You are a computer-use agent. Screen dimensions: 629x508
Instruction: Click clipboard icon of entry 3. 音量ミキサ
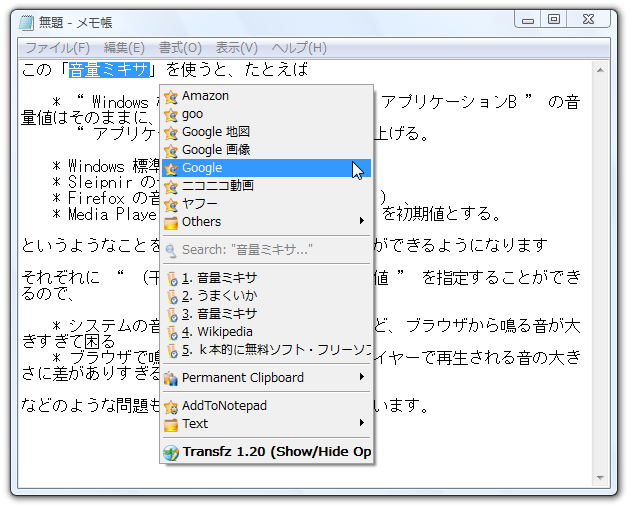coord(172,314)
